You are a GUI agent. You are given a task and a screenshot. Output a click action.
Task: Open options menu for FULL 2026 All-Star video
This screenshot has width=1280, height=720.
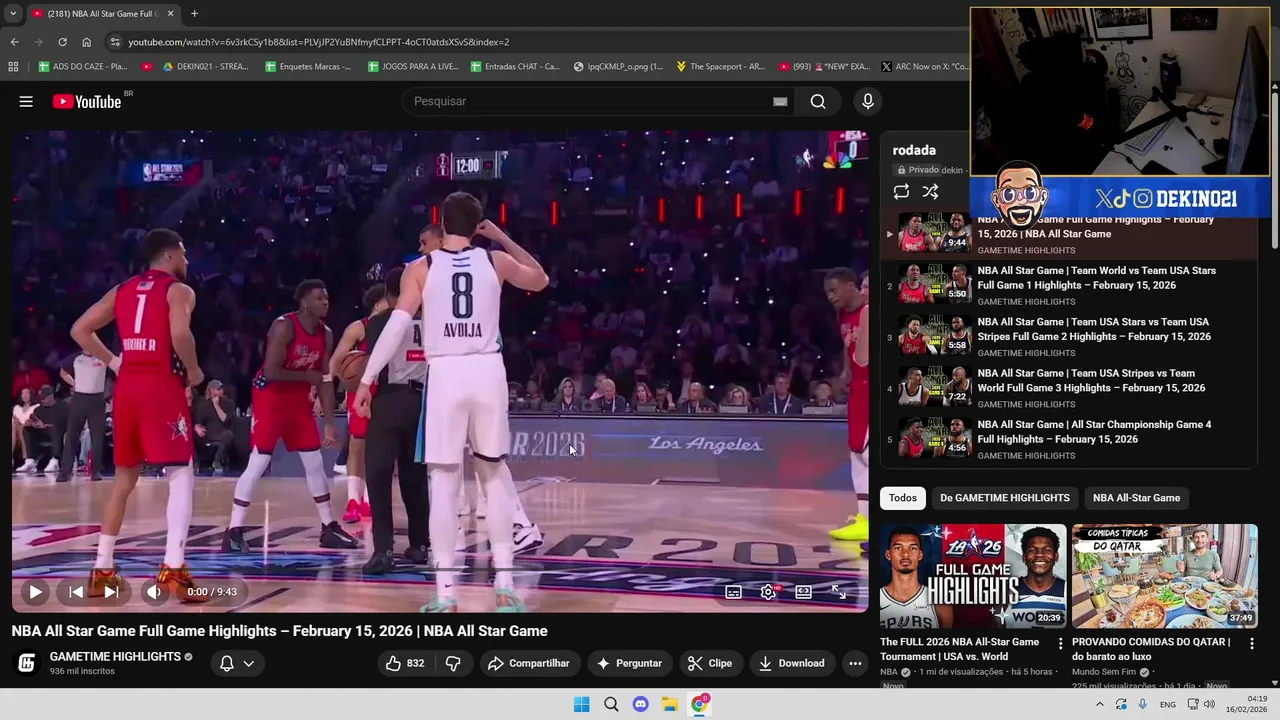(1060, 644)
